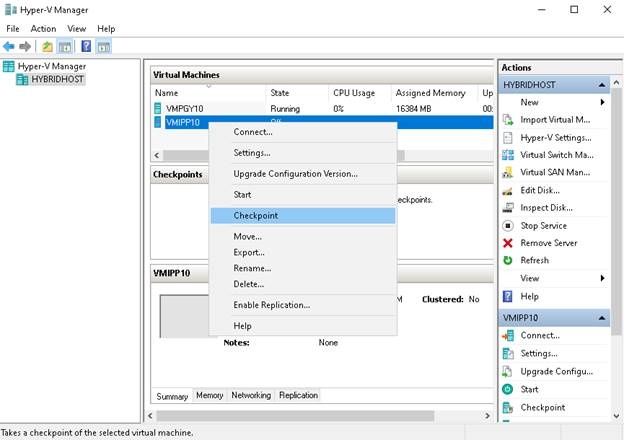624x440 pixels.
Task: Collapse the HYBRIDHOST actions section
Action: [x=602, y=85]
